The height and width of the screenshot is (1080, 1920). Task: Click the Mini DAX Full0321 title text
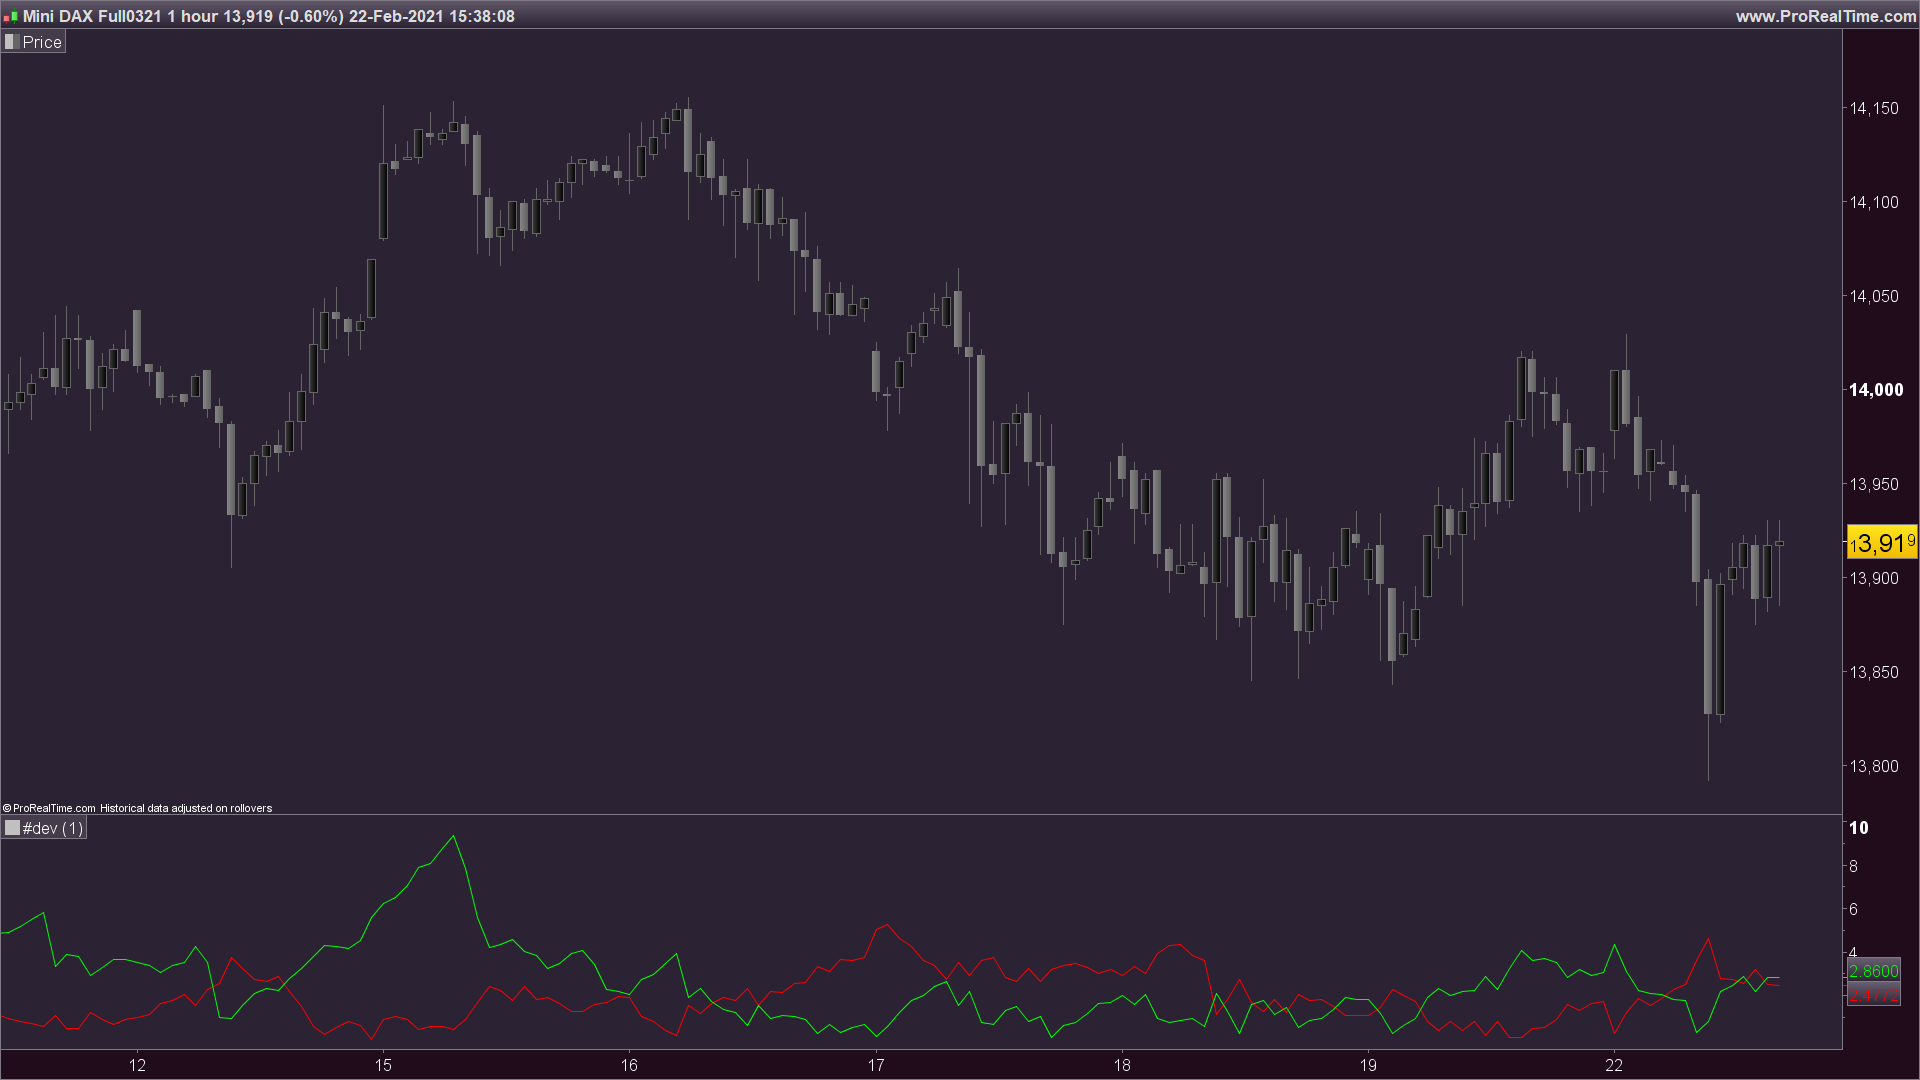point(92,16)
